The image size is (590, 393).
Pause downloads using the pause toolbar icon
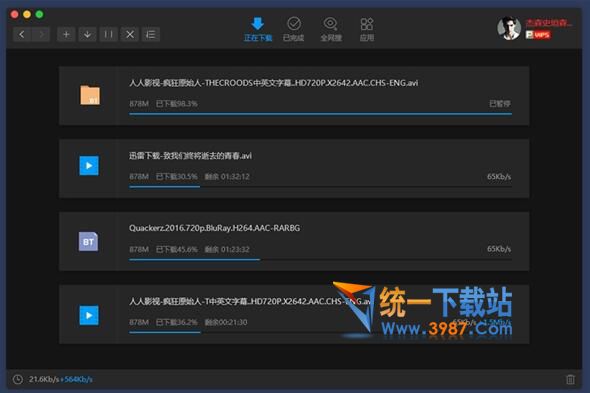pos(109,35)
